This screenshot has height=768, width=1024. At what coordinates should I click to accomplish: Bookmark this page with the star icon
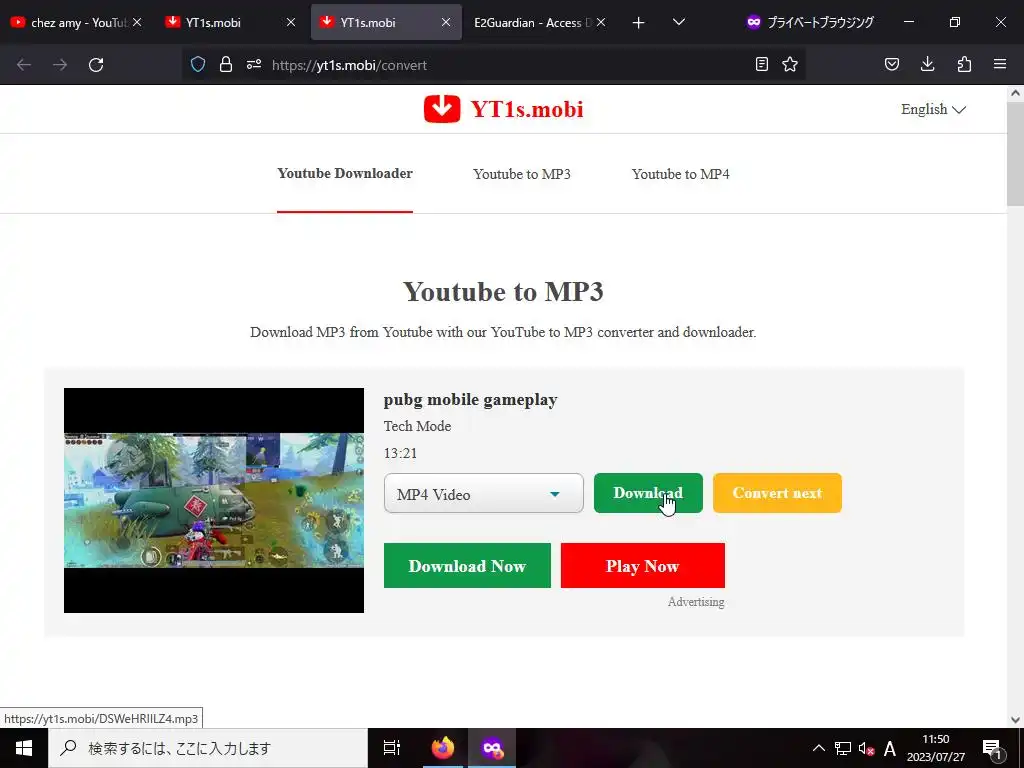coord(790,65)
